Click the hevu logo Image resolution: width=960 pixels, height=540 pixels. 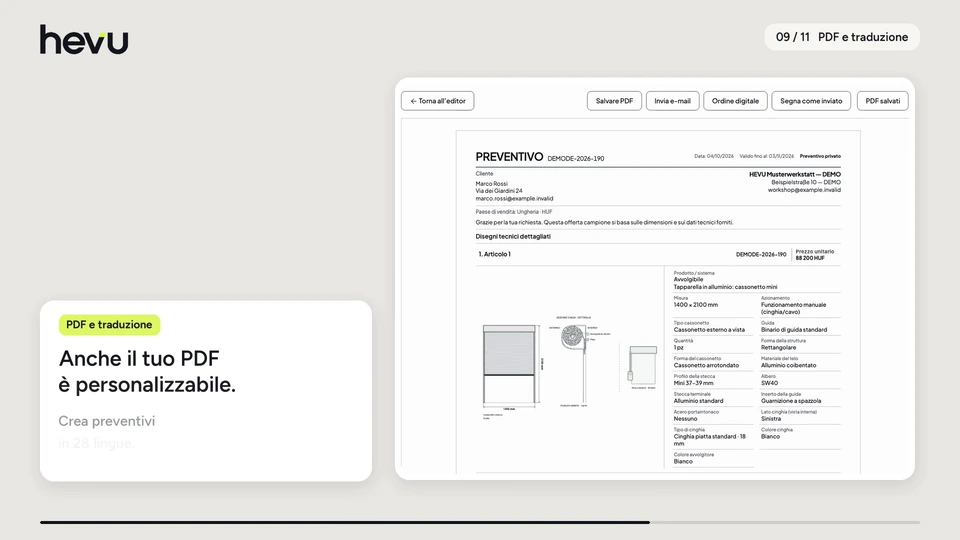[84, 40]
